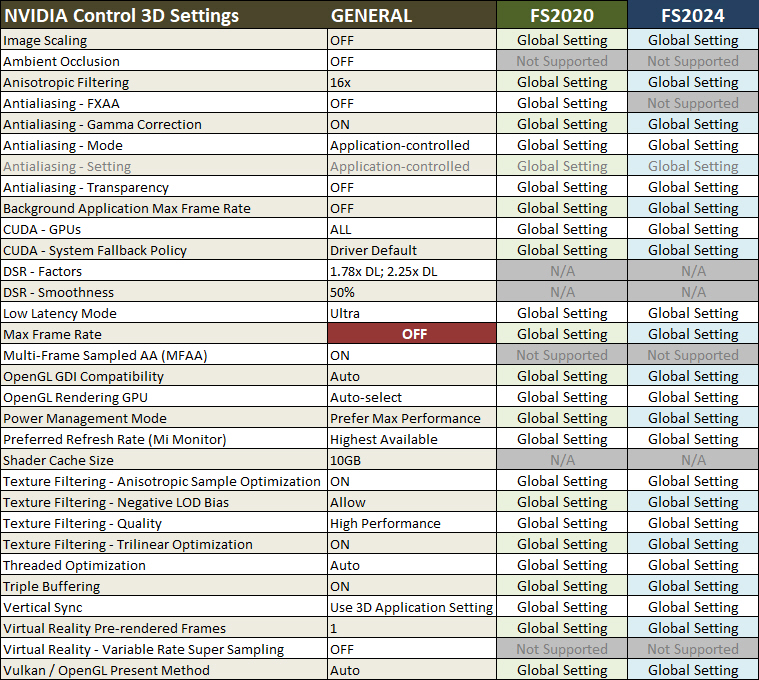Image resolution: width=759 pixels, height=680 pixels.
Task: Click the FS2020 column header
Action: 562,16
